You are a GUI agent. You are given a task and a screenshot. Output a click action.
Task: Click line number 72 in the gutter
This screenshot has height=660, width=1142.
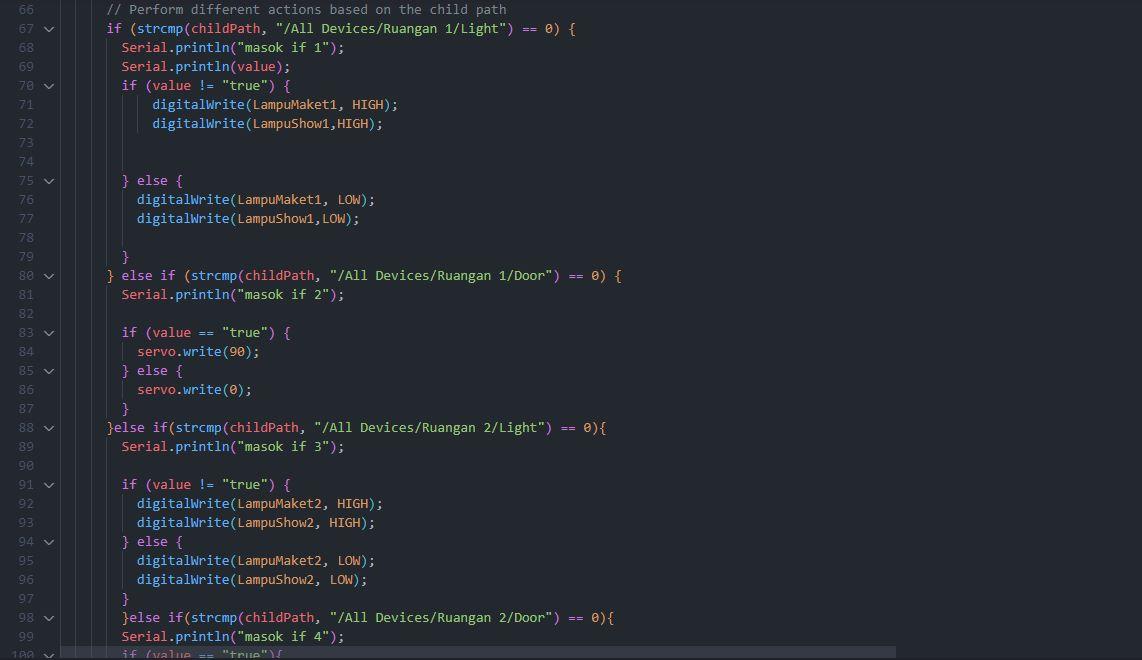(x=25, y=123)
